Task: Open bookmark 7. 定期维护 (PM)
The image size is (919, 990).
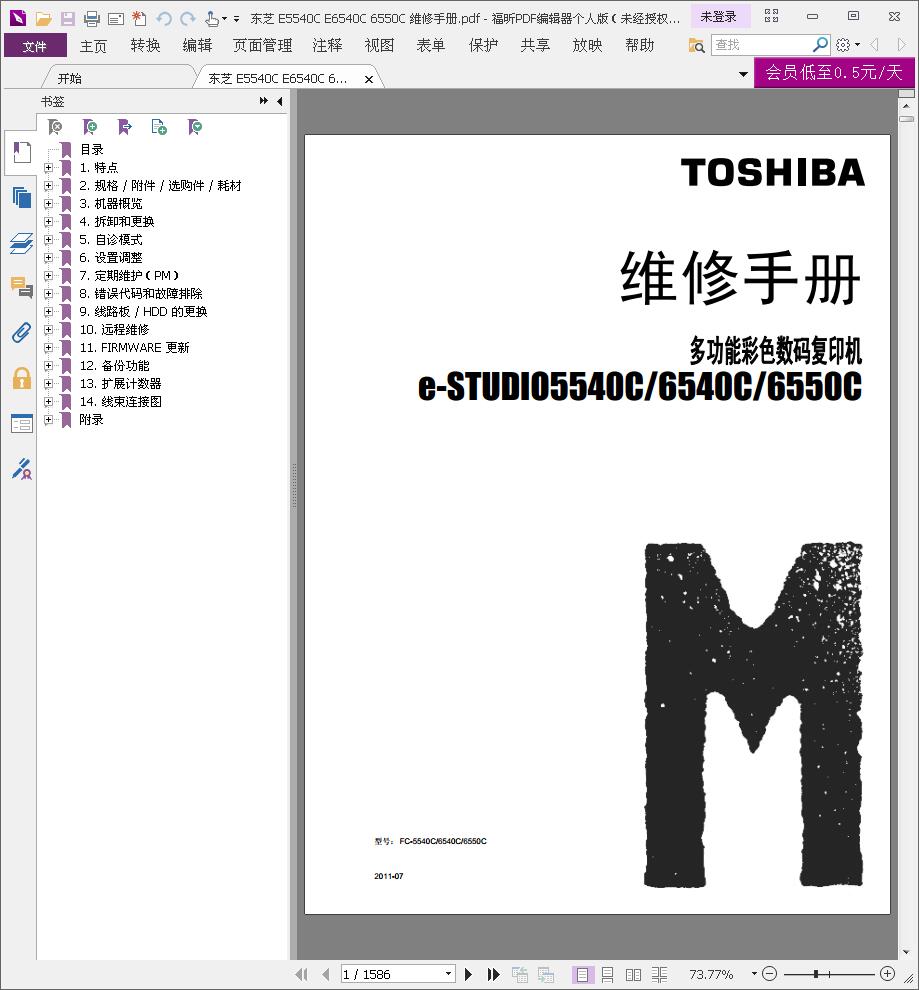Action: [x=129, y=275]
